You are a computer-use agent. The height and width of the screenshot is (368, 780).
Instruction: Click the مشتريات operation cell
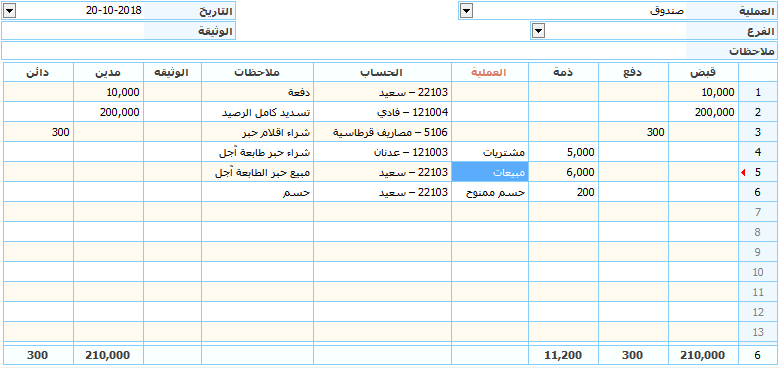[490, 152]
